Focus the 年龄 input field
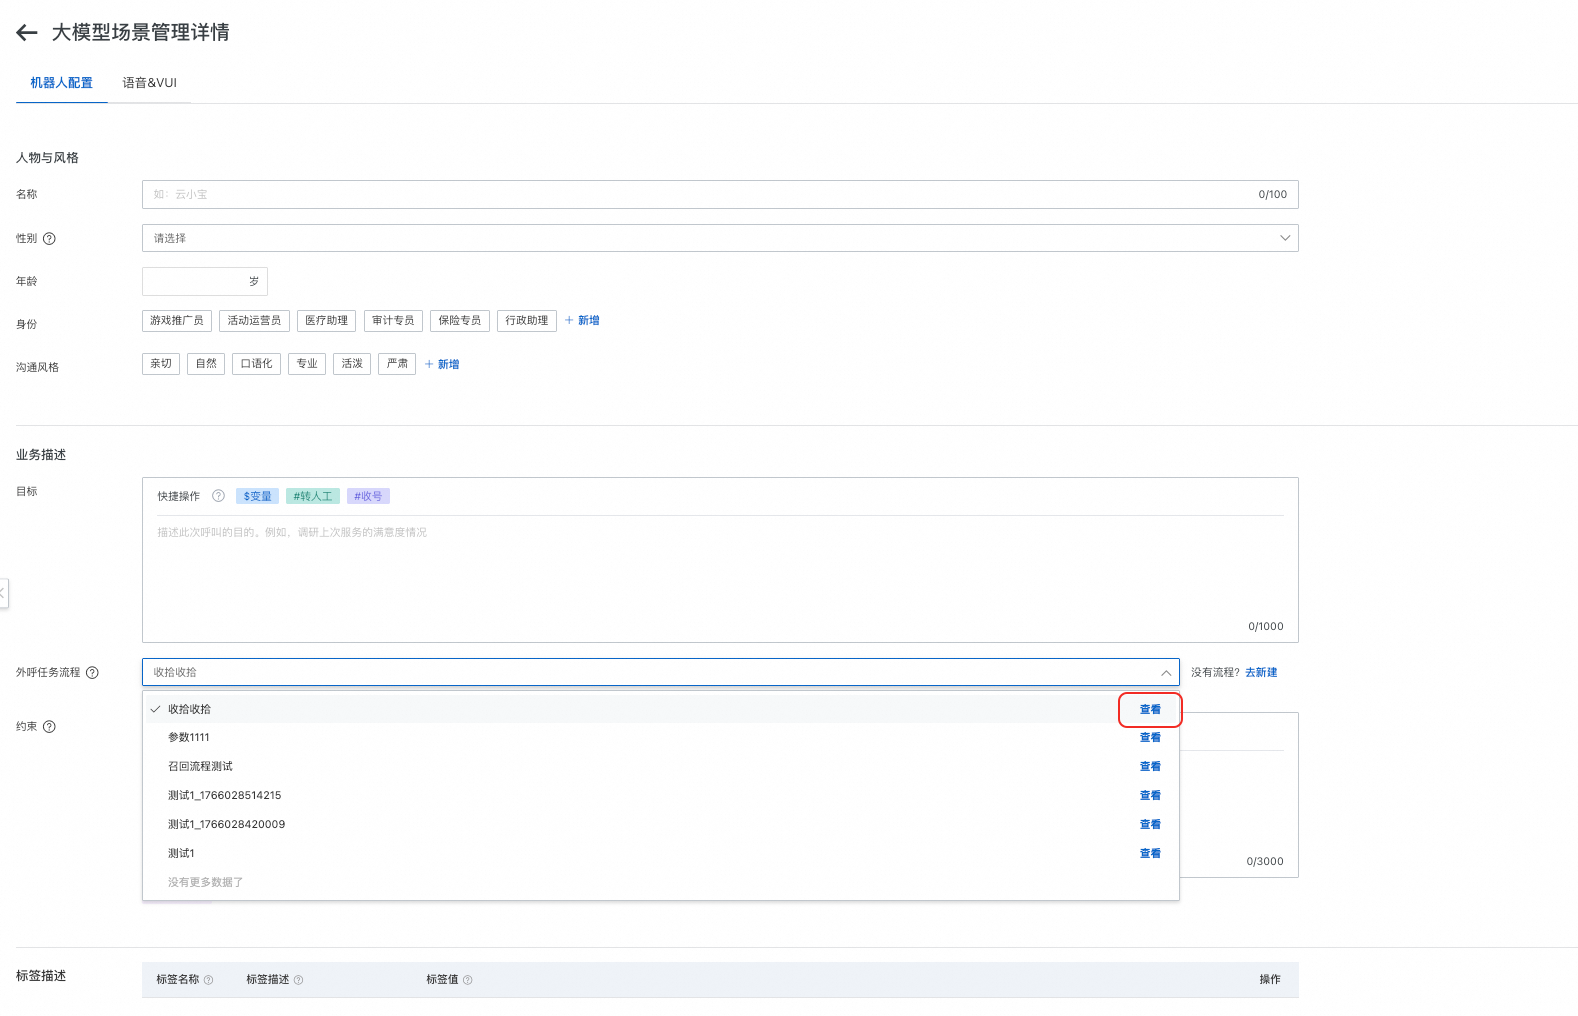The height and width of the screenshot is (1016, 1578). coord(205,281)
